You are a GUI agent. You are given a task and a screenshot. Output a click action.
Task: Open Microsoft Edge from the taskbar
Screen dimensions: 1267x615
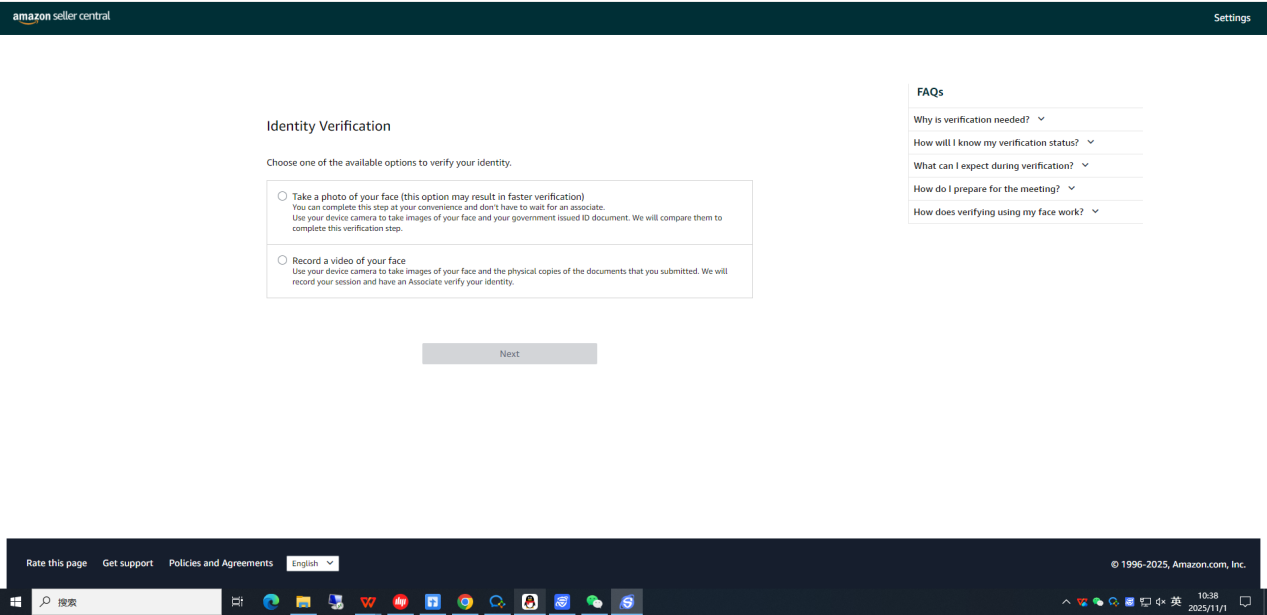[271, 602]
